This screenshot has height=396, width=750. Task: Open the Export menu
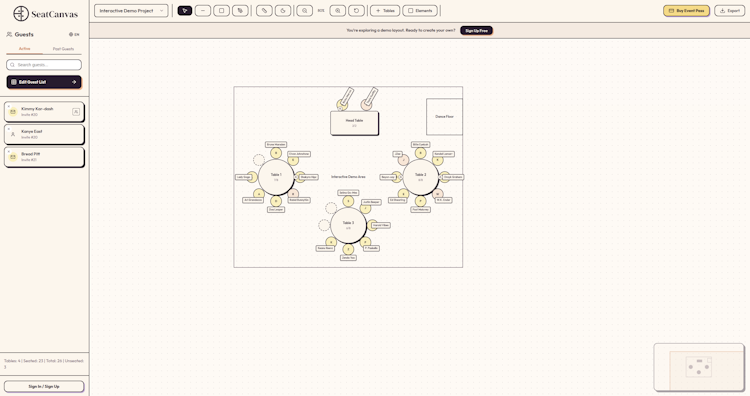click(729, 11)
